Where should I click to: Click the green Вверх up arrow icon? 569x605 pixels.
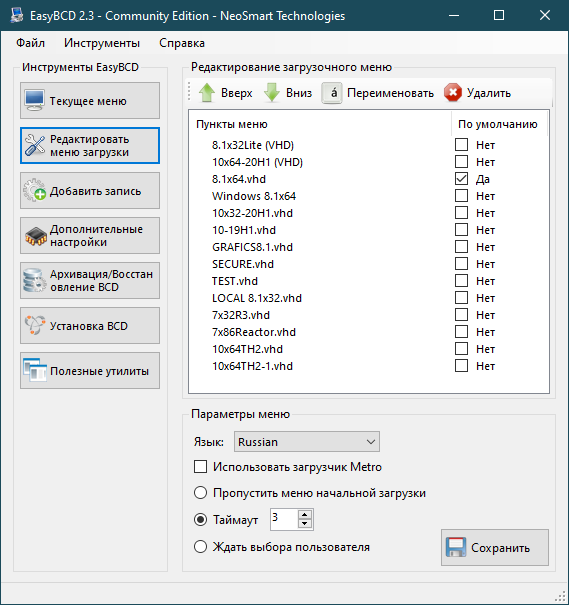[x=207, y=93]
